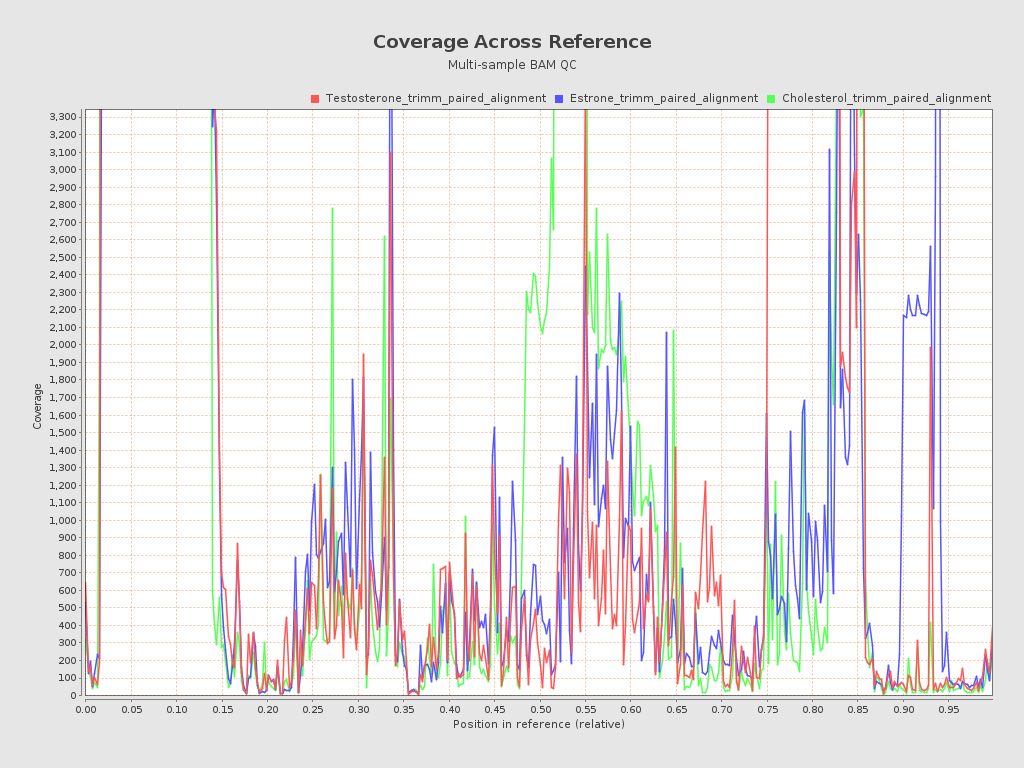The height and width of the screenshot is (768, 1024).
Task: Click the red Testosterone legend swatch
Action: coord(315,99)
